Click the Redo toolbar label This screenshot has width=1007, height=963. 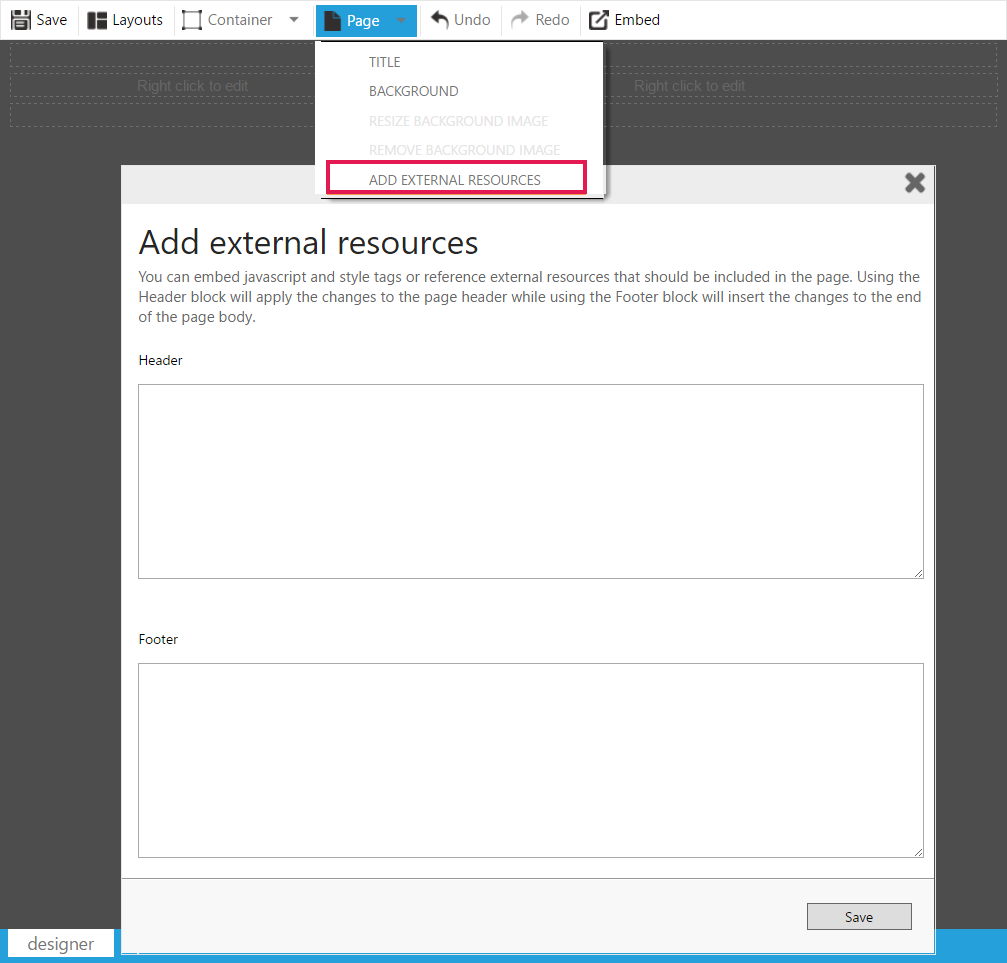[552, 20]
